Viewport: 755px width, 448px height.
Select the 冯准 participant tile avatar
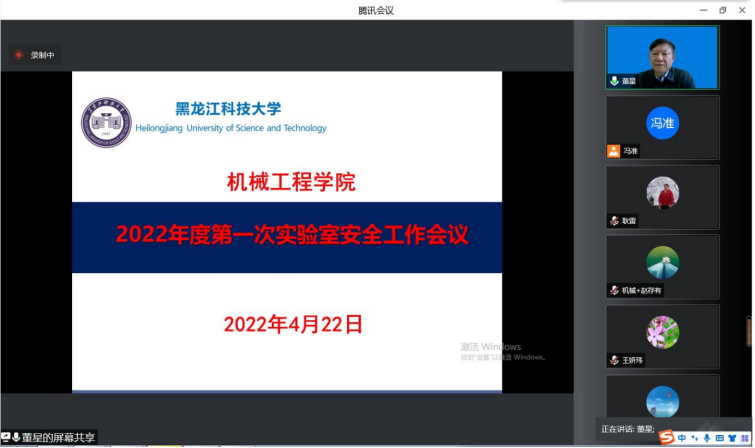coord(662,122)
